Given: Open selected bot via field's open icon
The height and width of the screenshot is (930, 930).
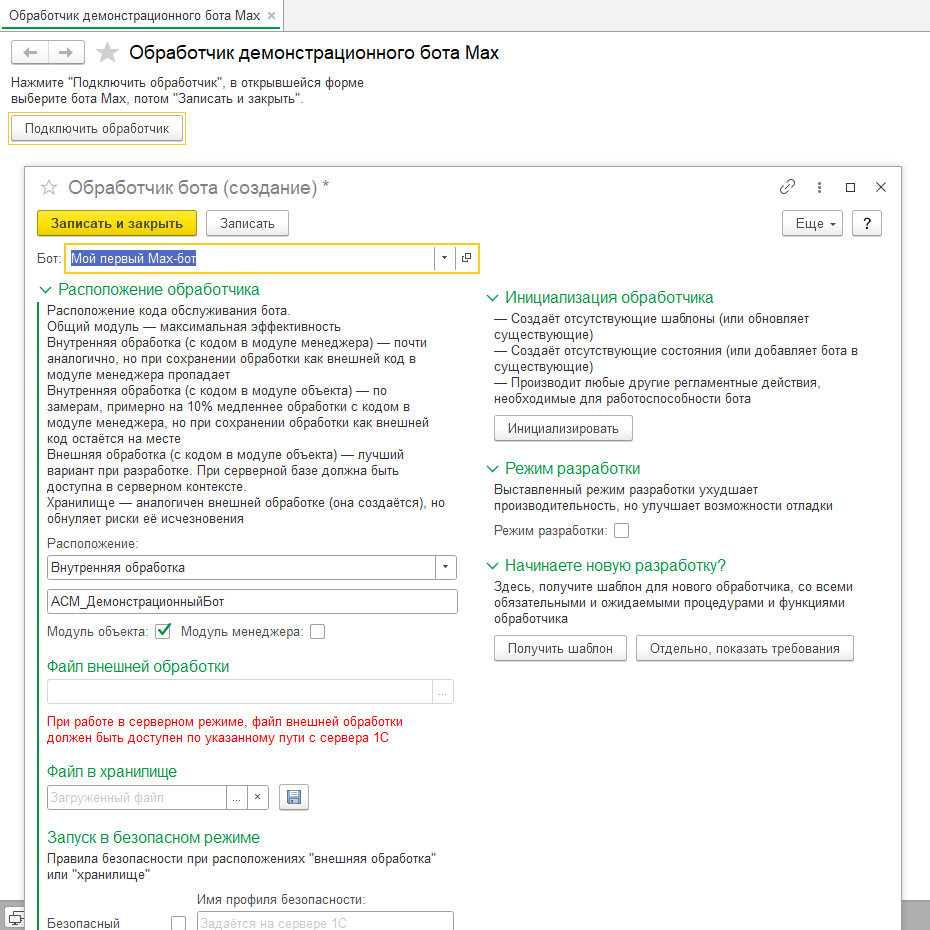Looking at the screenshot, I should click(466, 258).
